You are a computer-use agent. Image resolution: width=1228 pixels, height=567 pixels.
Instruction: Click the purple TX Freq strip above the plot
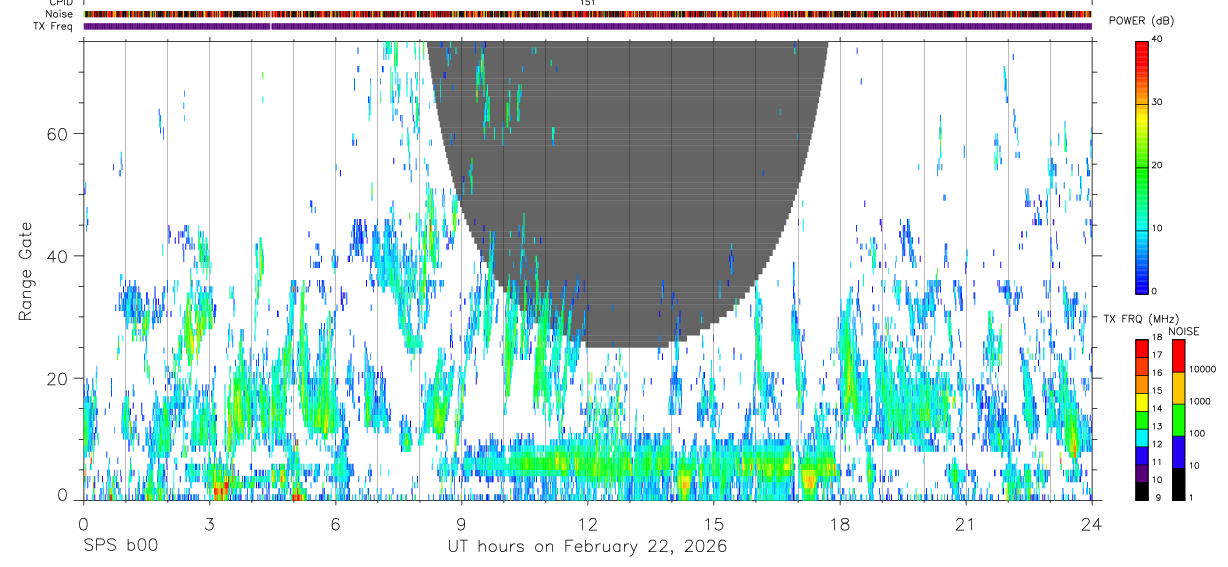[587, 26]
